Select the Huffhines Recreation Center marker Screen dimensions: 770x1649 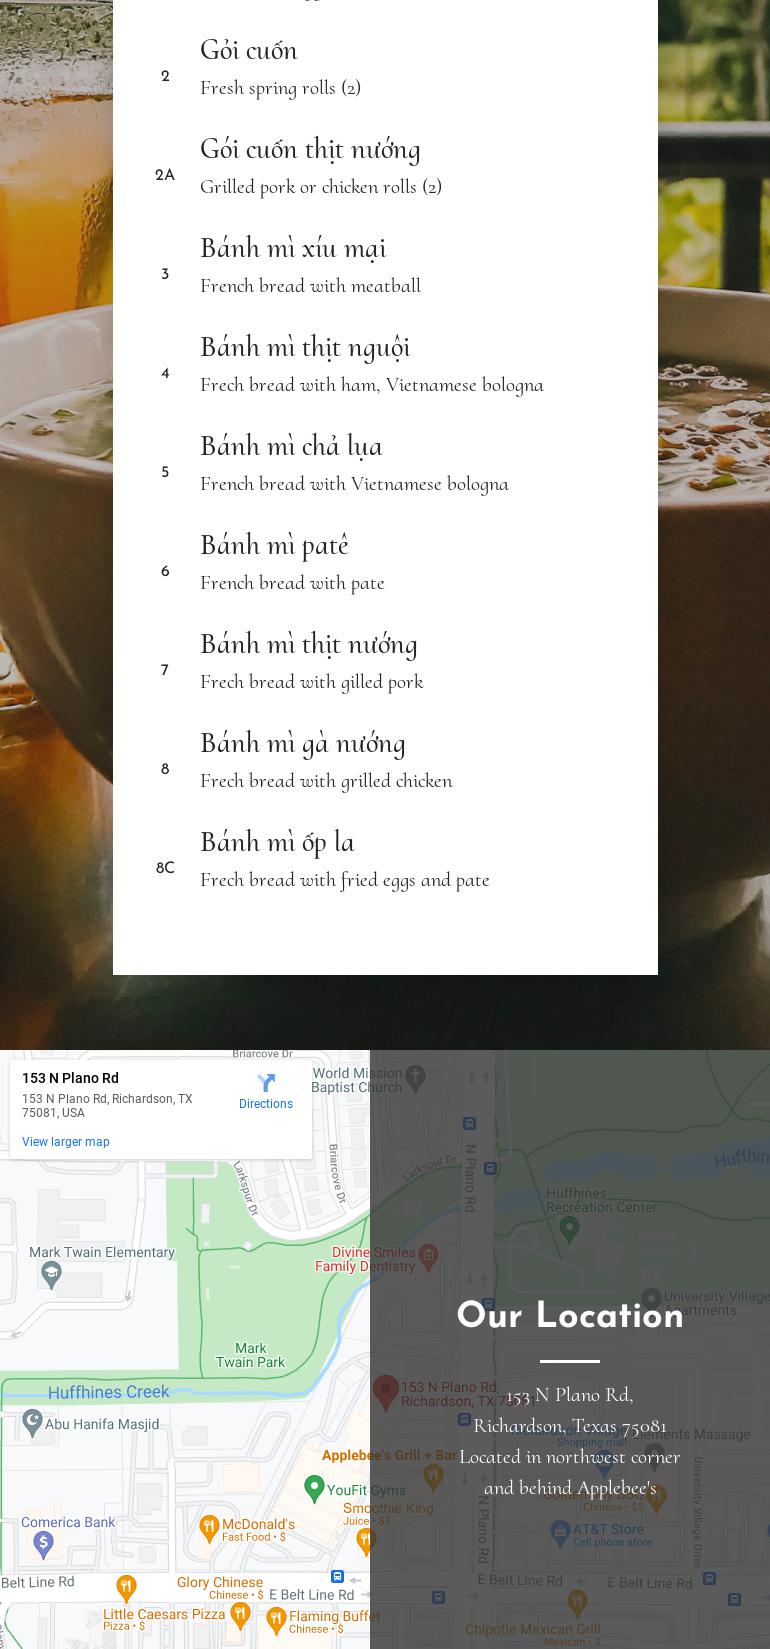tap(569, 1228)
